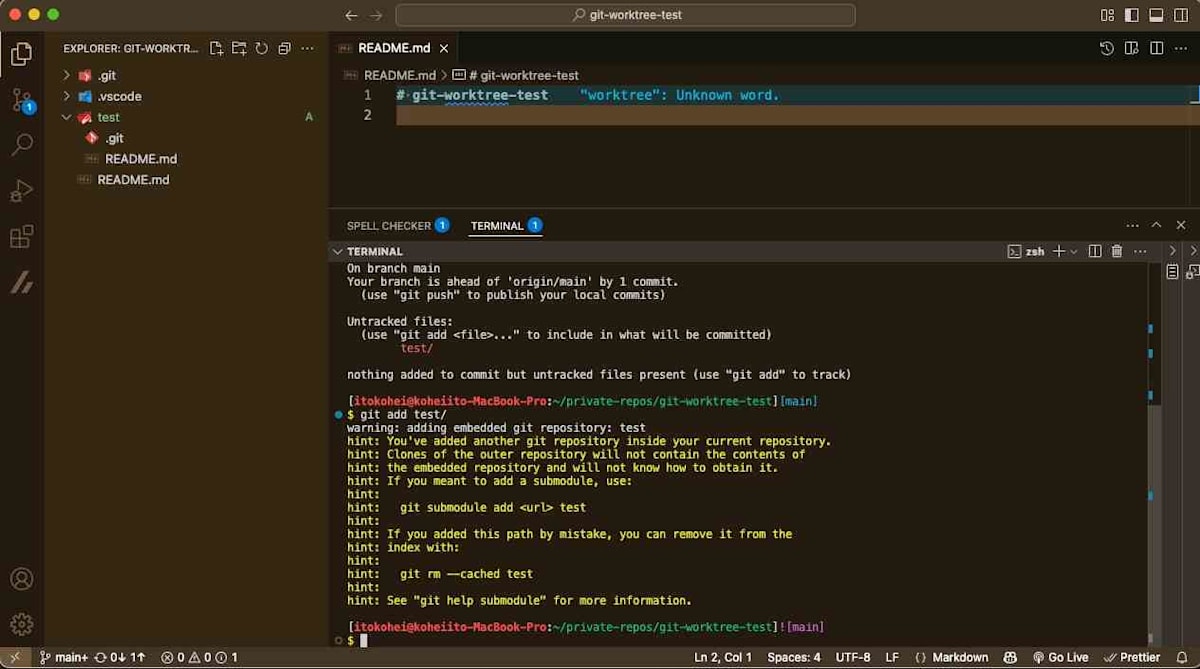Kill the terminal with trash icon
The image size is (1200, 669).
click(1117, 251)
